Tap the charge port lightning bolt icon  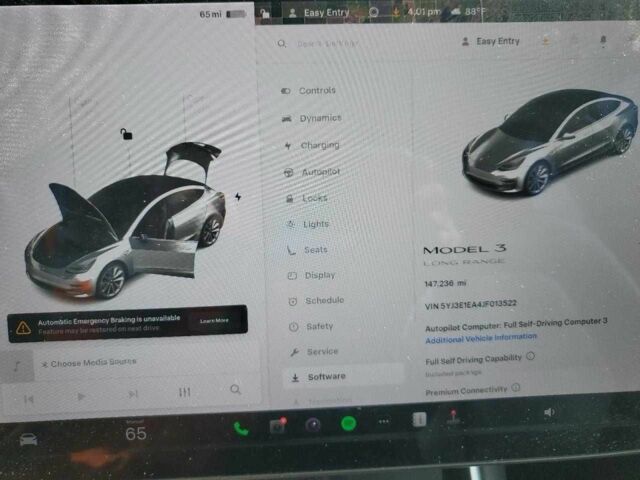[238, 197]
